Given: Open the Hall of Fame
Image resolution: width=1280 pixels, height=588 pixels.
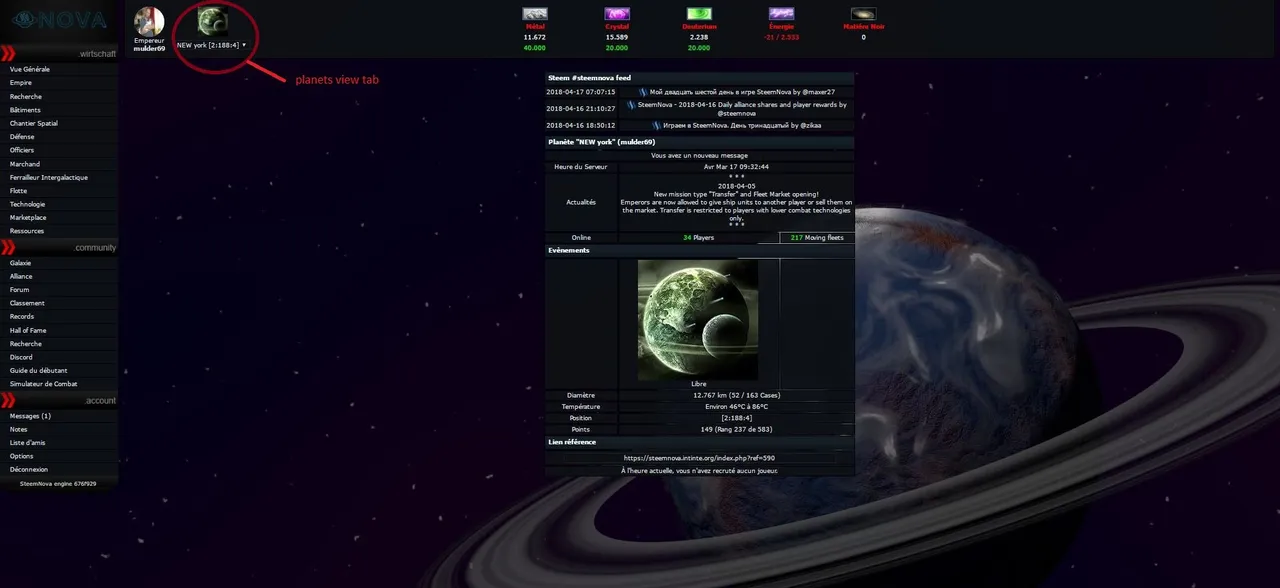Looking at the screenshot, I should pos(28,330).
